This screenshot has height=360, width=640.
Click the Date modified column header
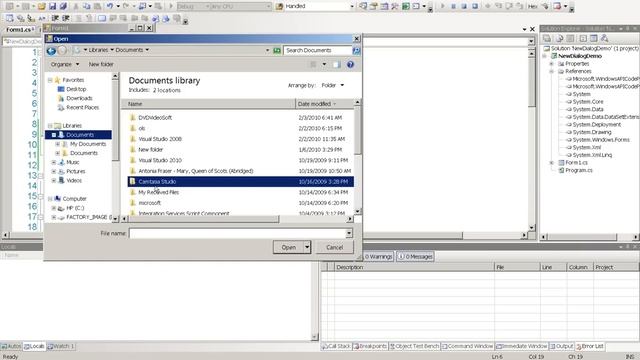tap(324, 104)
